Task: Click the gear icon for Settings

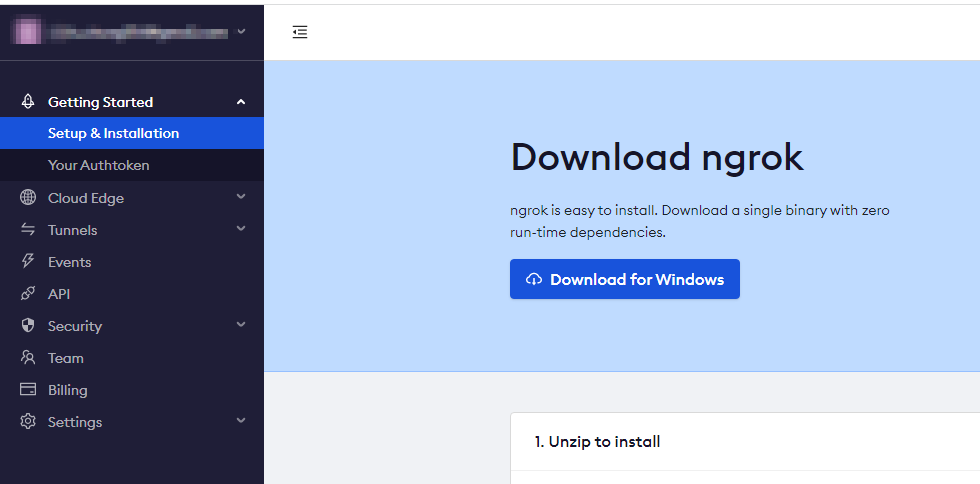Action: (x=28, y=421)
